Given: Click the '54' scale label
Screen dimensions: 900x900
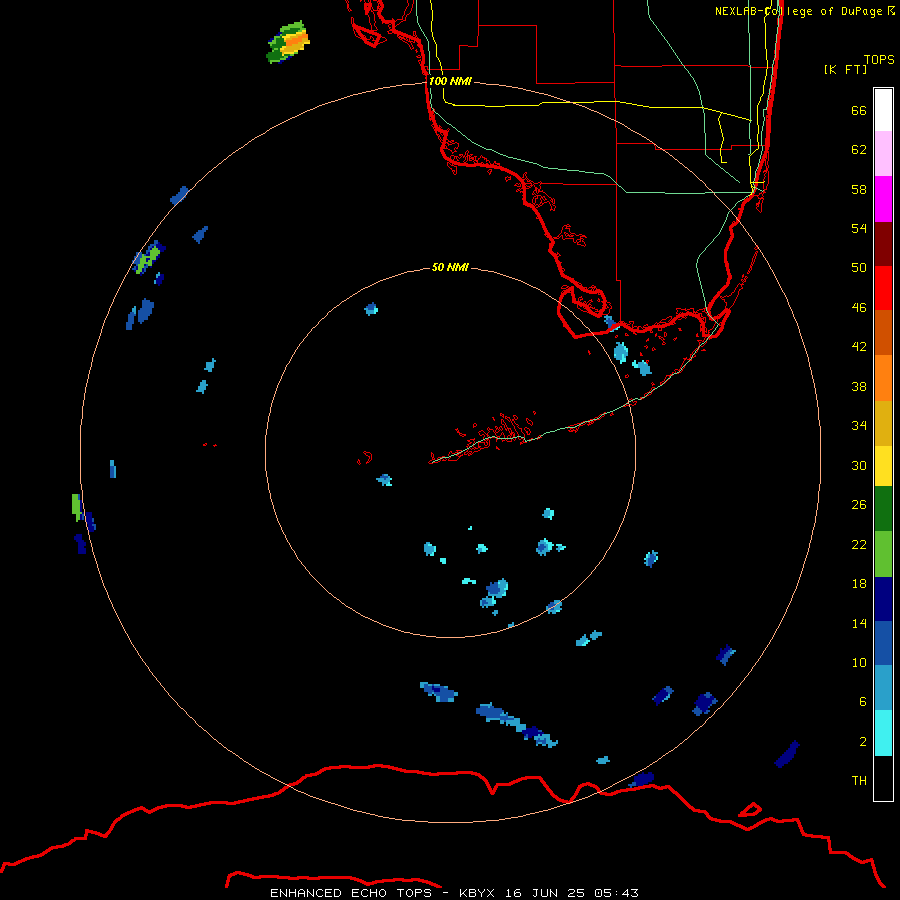Looking at the screenshot, I should coord(859,228).
